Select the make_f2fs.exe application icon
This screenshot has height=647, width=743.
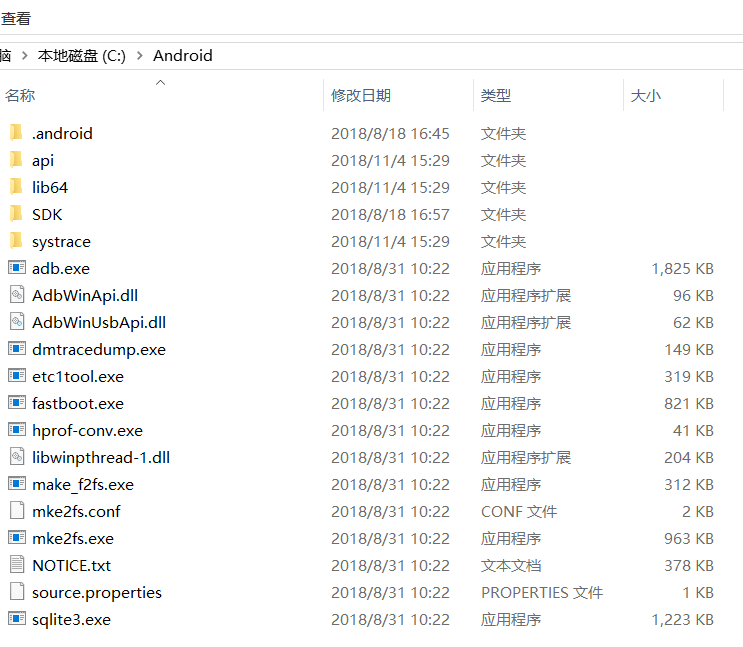click(x=17, y=484)
